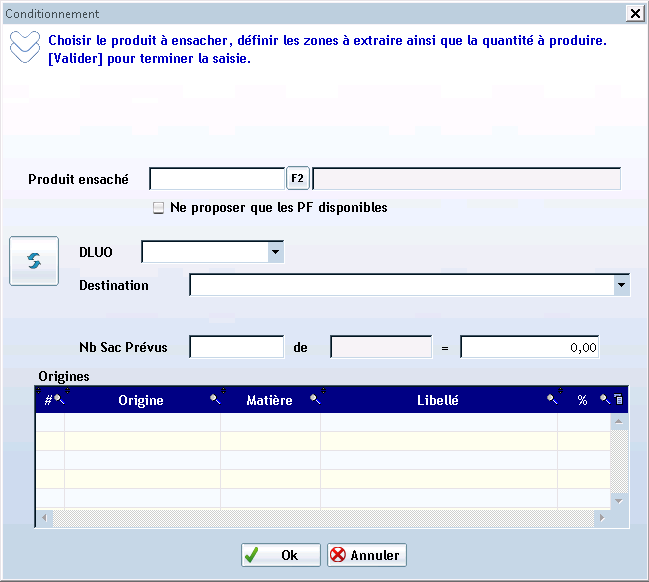Image resolution: width=649 pixels, height=582 pixels.
Task: Sort by the Matière column header
Action: coord(269,400)
